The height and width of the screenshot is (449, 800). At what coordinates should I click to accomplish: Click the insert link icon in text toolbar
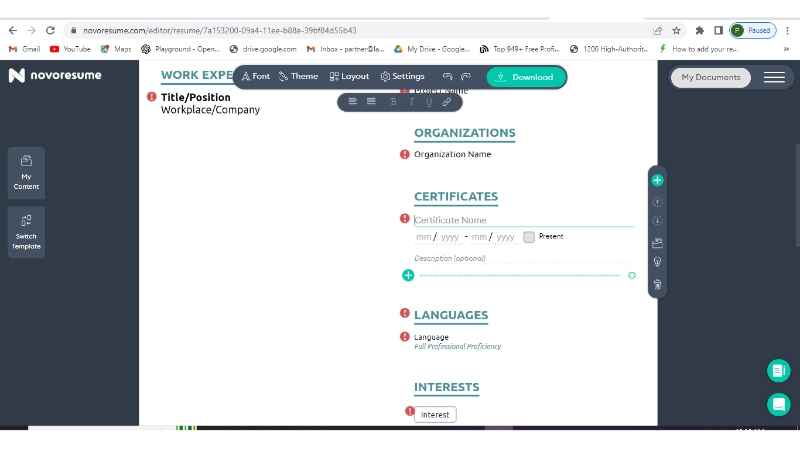tap(447, 102)
